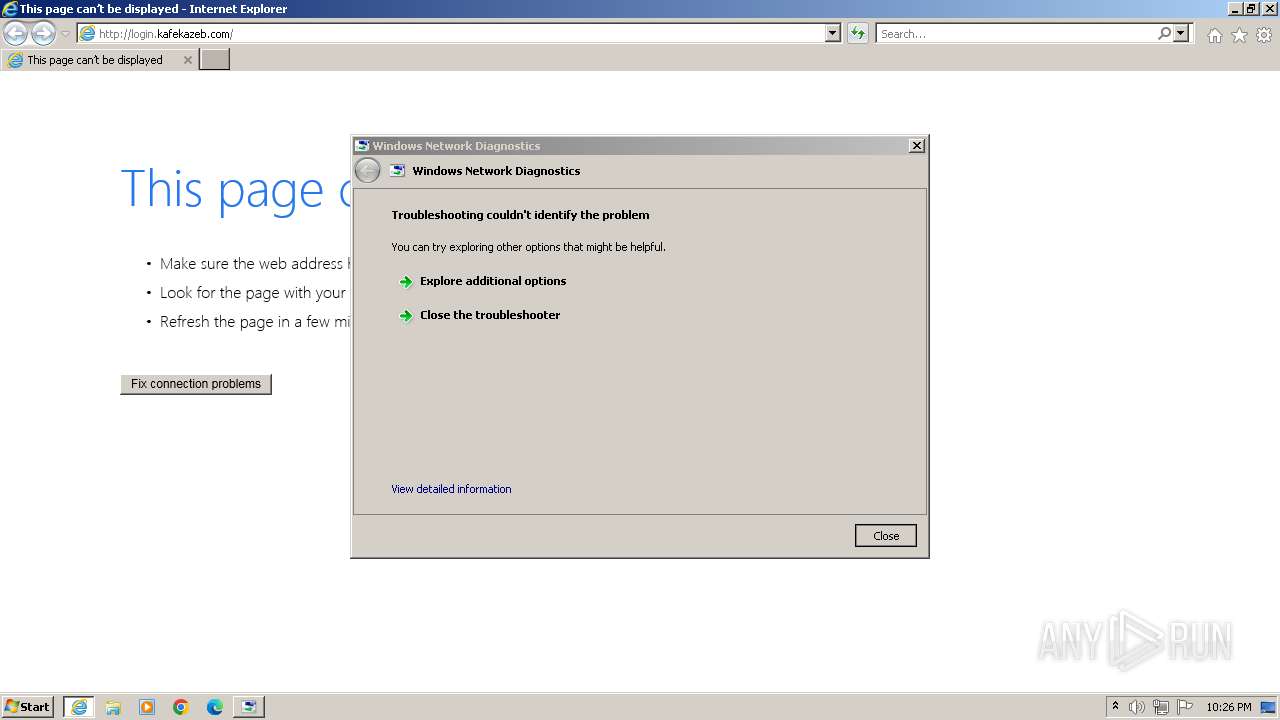Launch Microsoft Edge from taskbar
This screenshot has width=1280, height=720.
tap(215, 707)
